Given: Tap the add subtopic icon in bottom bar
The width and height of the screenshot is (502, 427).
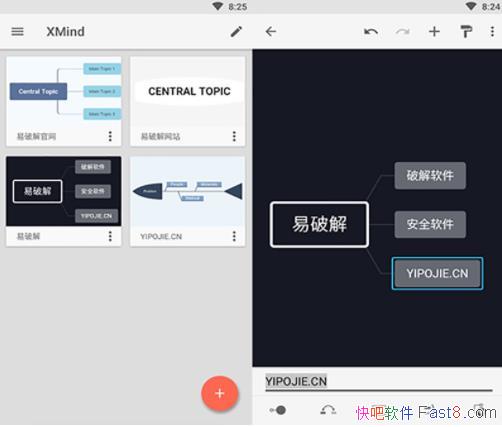Looking at the screenshot, I should (x=277, y=410).
